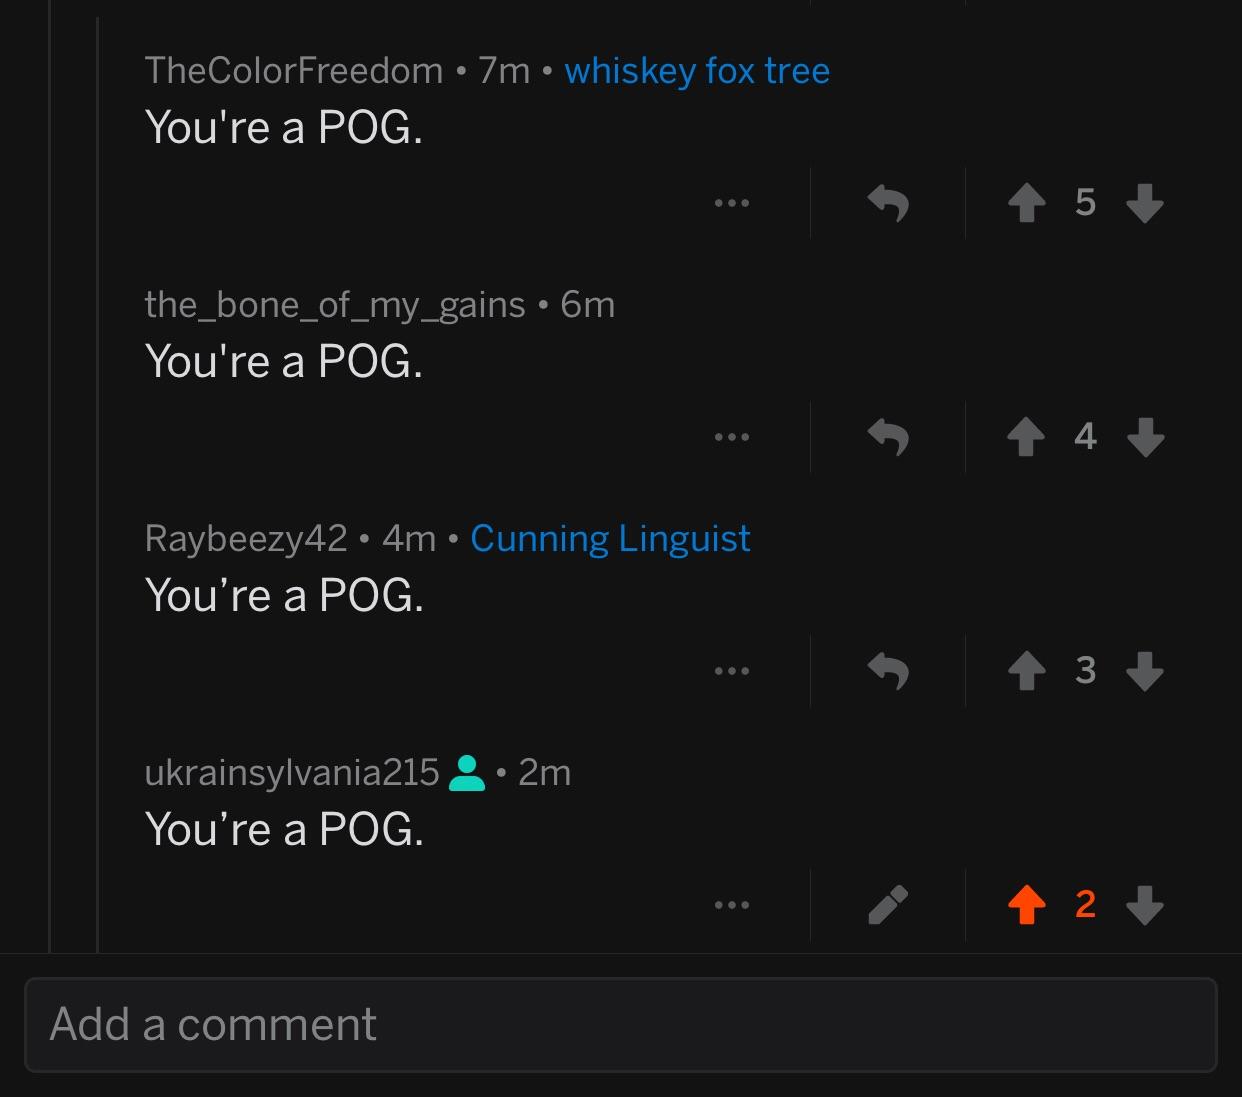Upvote the_bone_of_my_gains comment
The width and height of the screenshot is (1242, 1097).
pyautogui.click(x=1026, y=437)
